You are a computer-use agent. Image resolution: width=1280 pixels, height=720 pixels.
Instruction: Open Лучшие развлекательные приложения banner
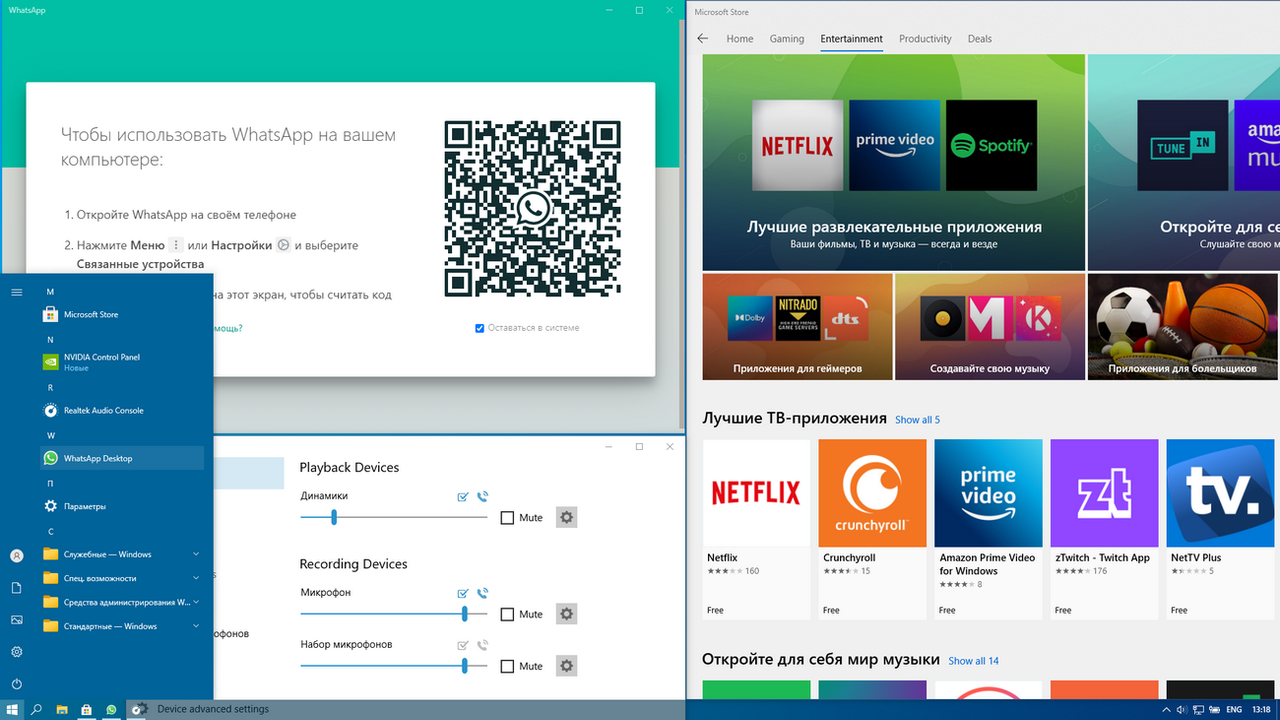894,163
